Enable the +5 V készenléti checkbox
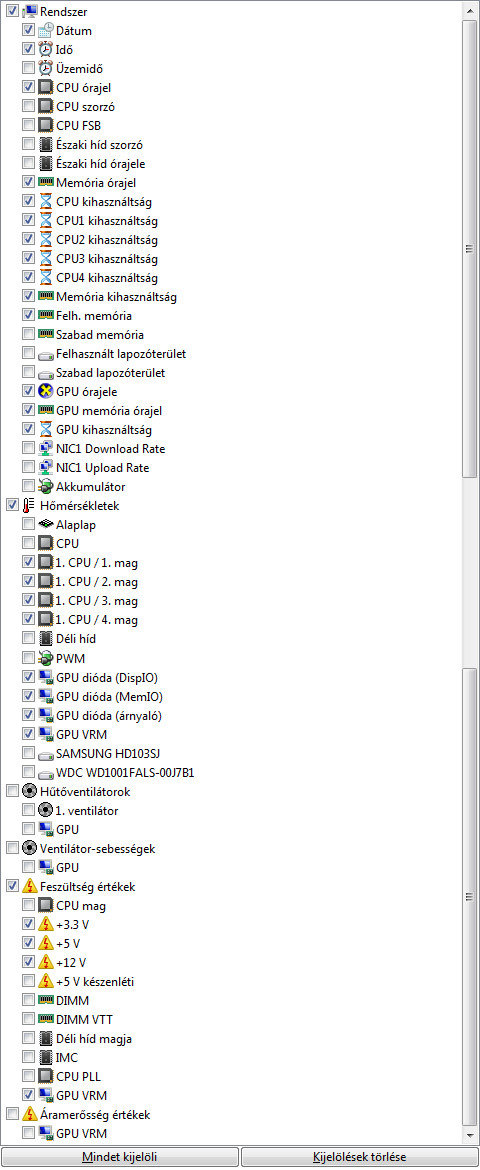The height and width of the screenshot is (1170, 480). pyautogui.click(x=28, y=981)
